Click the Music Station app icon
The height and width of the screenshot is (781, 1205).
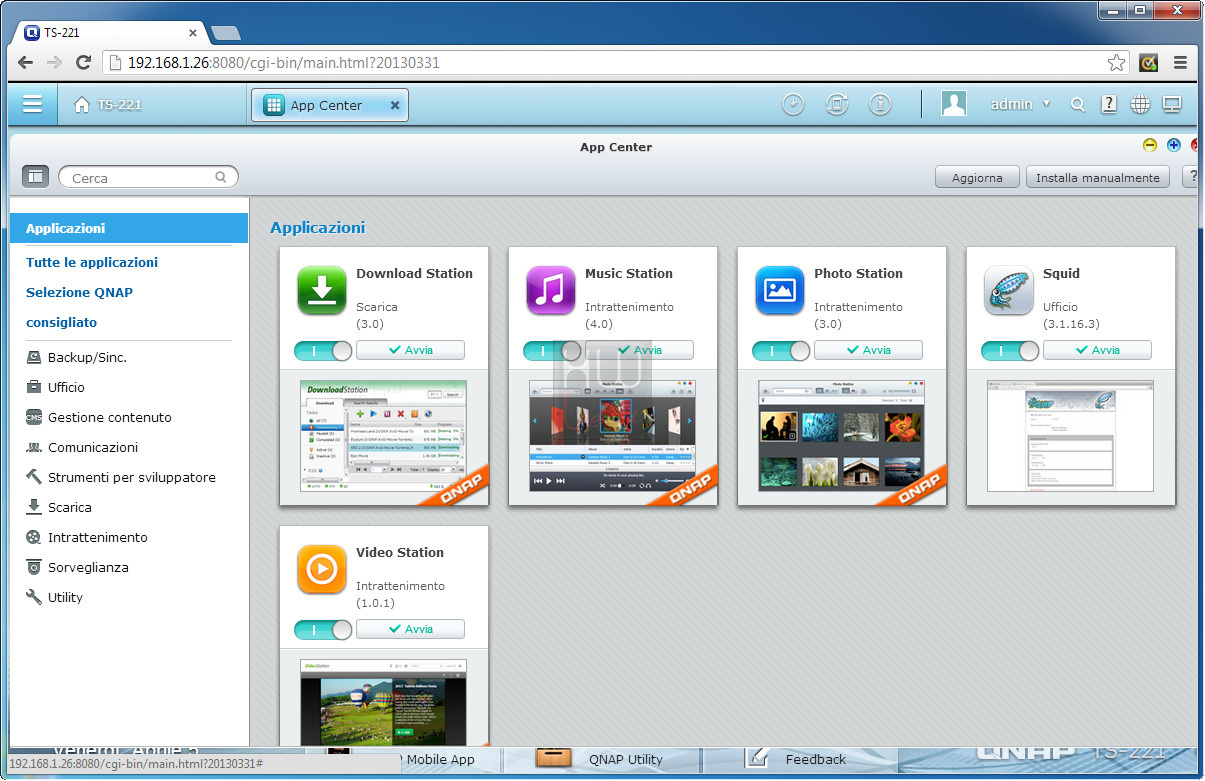click(551, 290)
